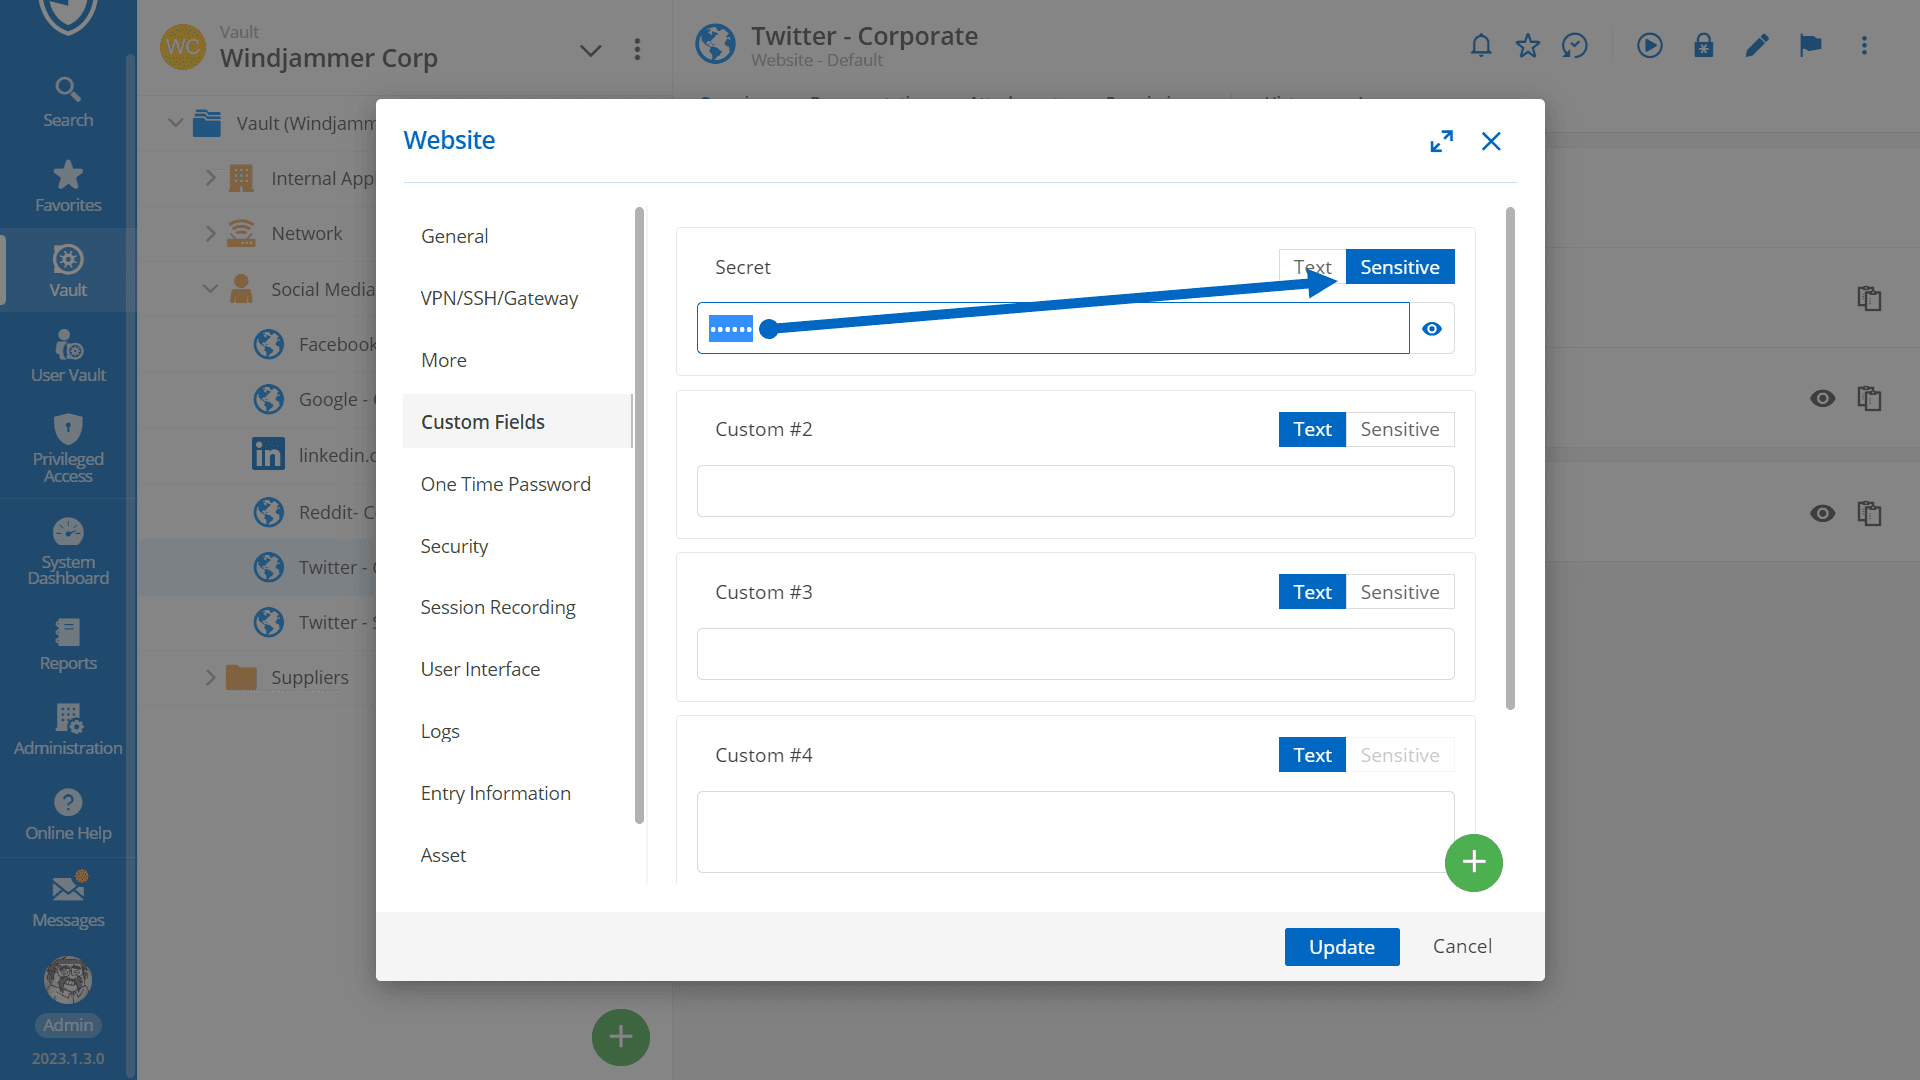Viewport: 1920px width, 1080px height.
Task: Select the Session Recording section
Action: tap(497, 607)
